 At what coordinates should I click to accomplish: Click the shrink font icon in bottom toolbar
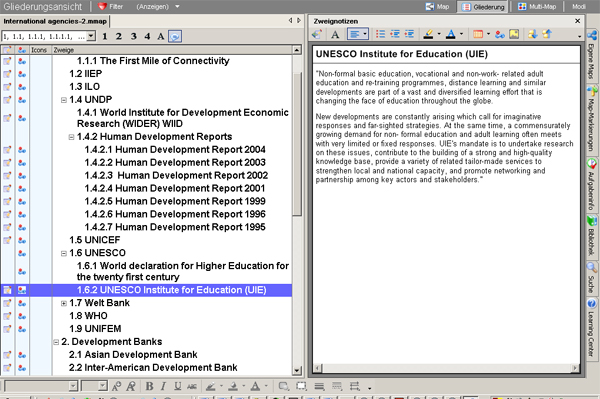(131, 386)
